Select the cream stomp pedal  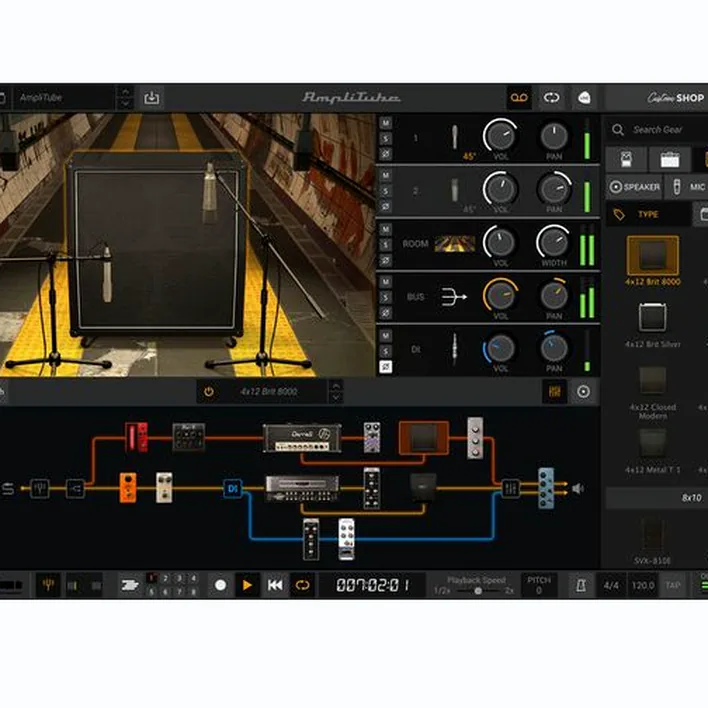click(164, 488)
